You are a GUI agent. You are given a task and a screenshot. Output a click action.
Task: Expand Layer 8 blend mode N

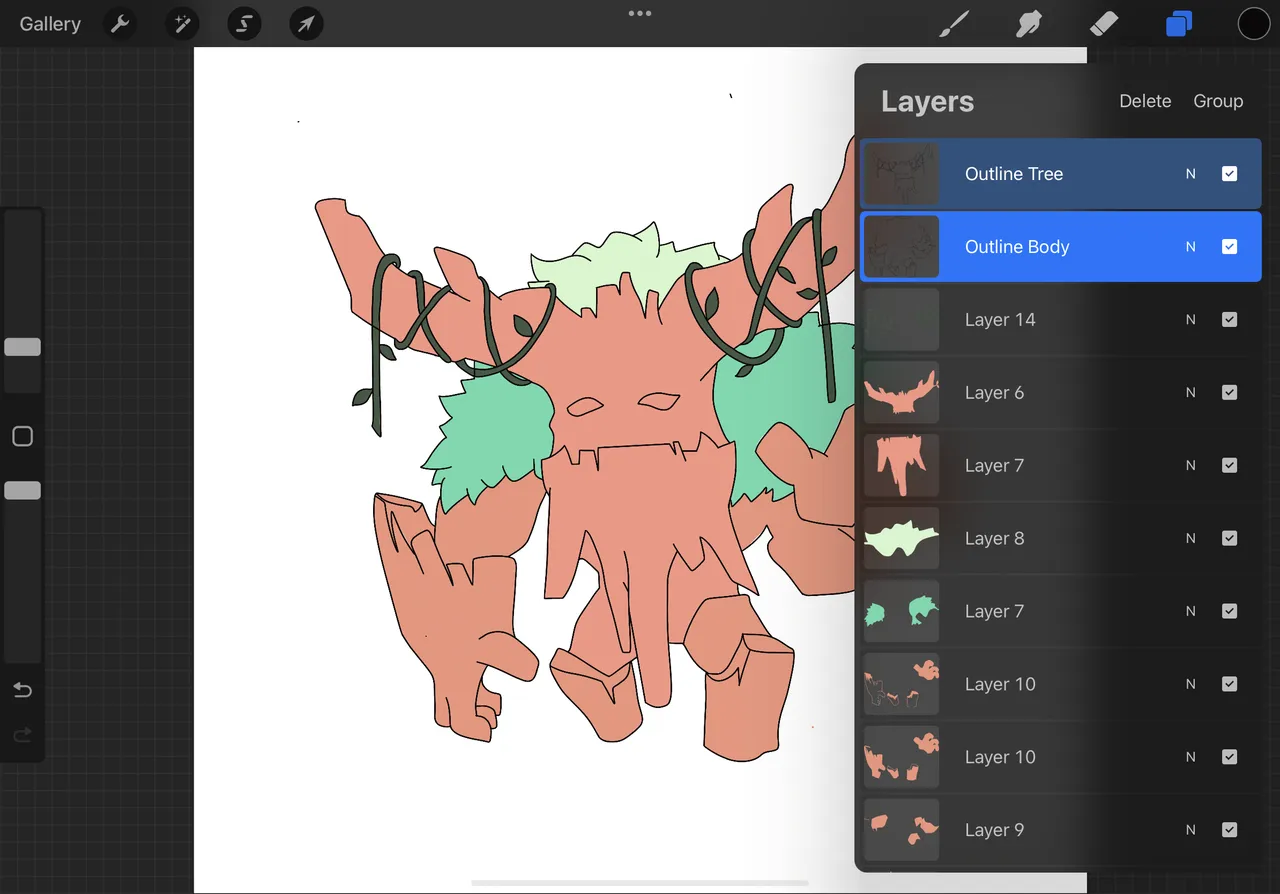[1191, 539]
